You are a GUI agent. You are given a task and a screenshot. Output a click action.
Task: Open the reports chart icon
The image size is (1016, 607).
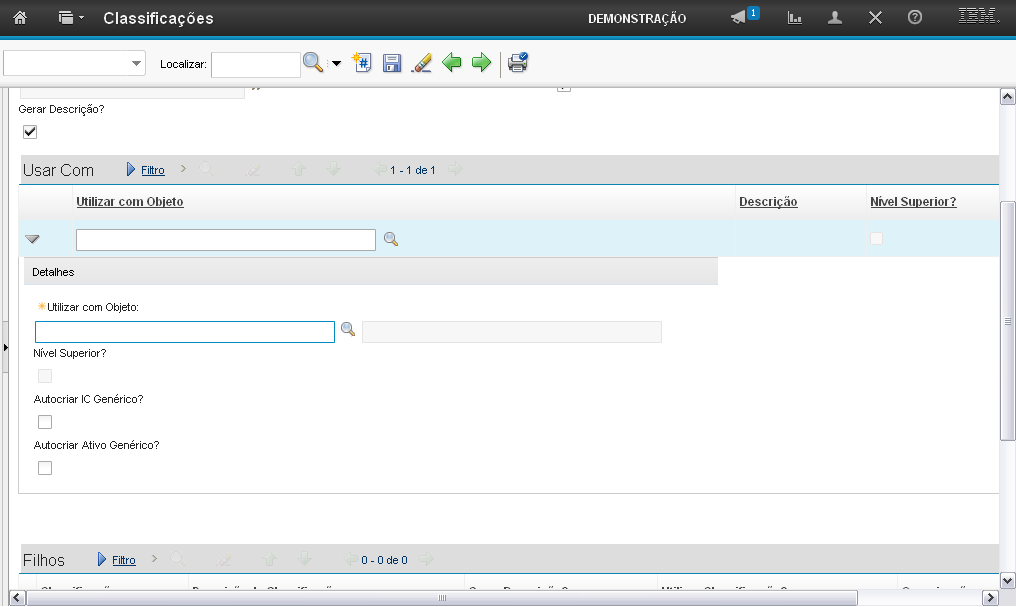(x=795, y=18)
